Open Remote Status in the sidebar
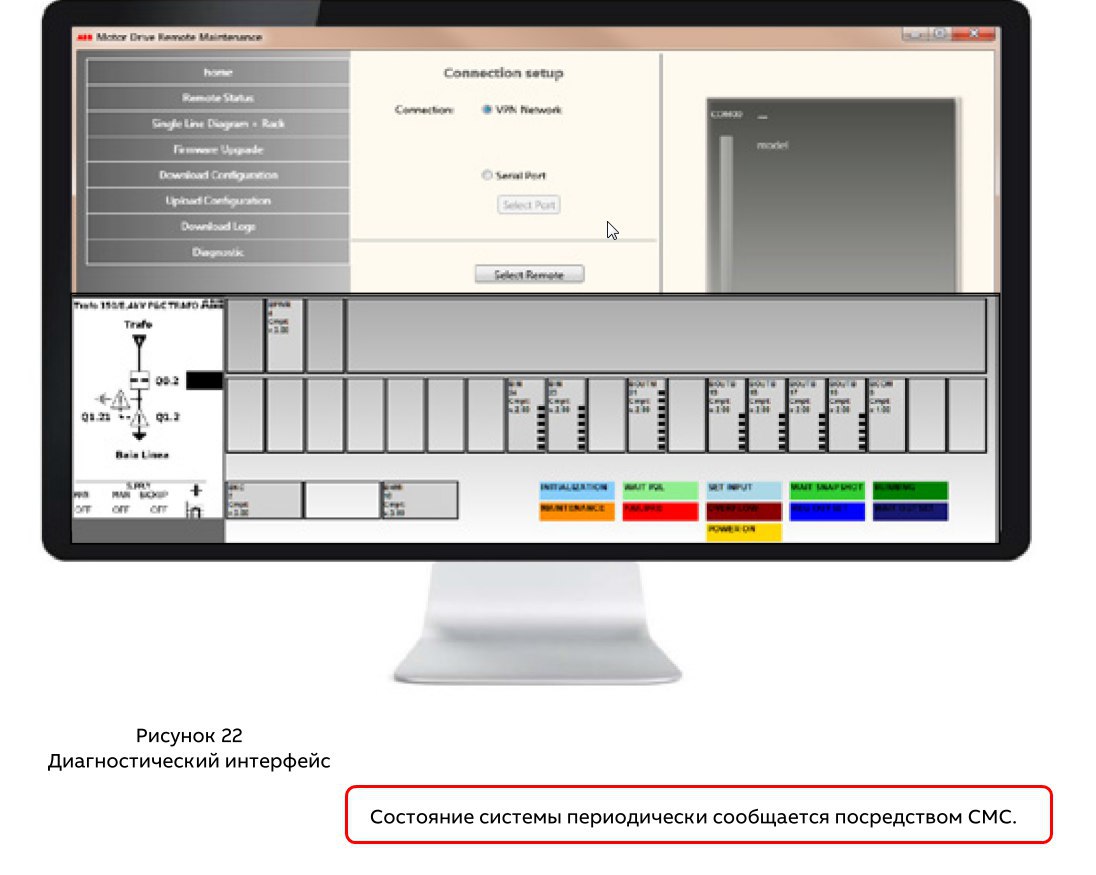 pos(217,98)
